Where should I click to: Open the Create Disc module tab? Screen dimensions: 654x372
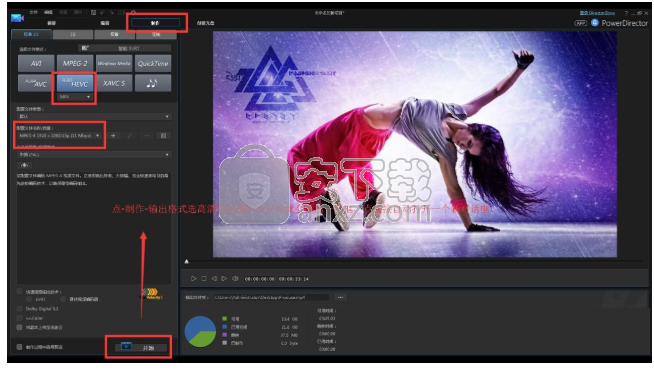206,23
